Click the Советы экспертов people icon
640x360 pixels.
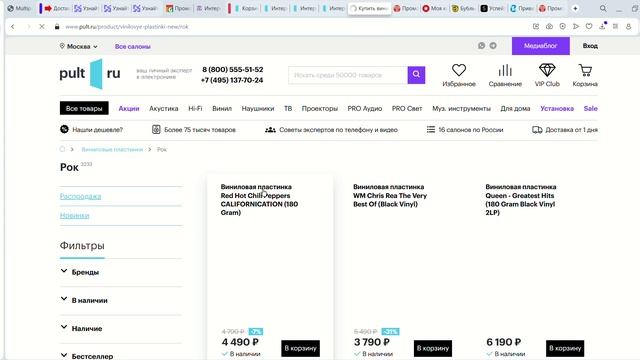270,130
